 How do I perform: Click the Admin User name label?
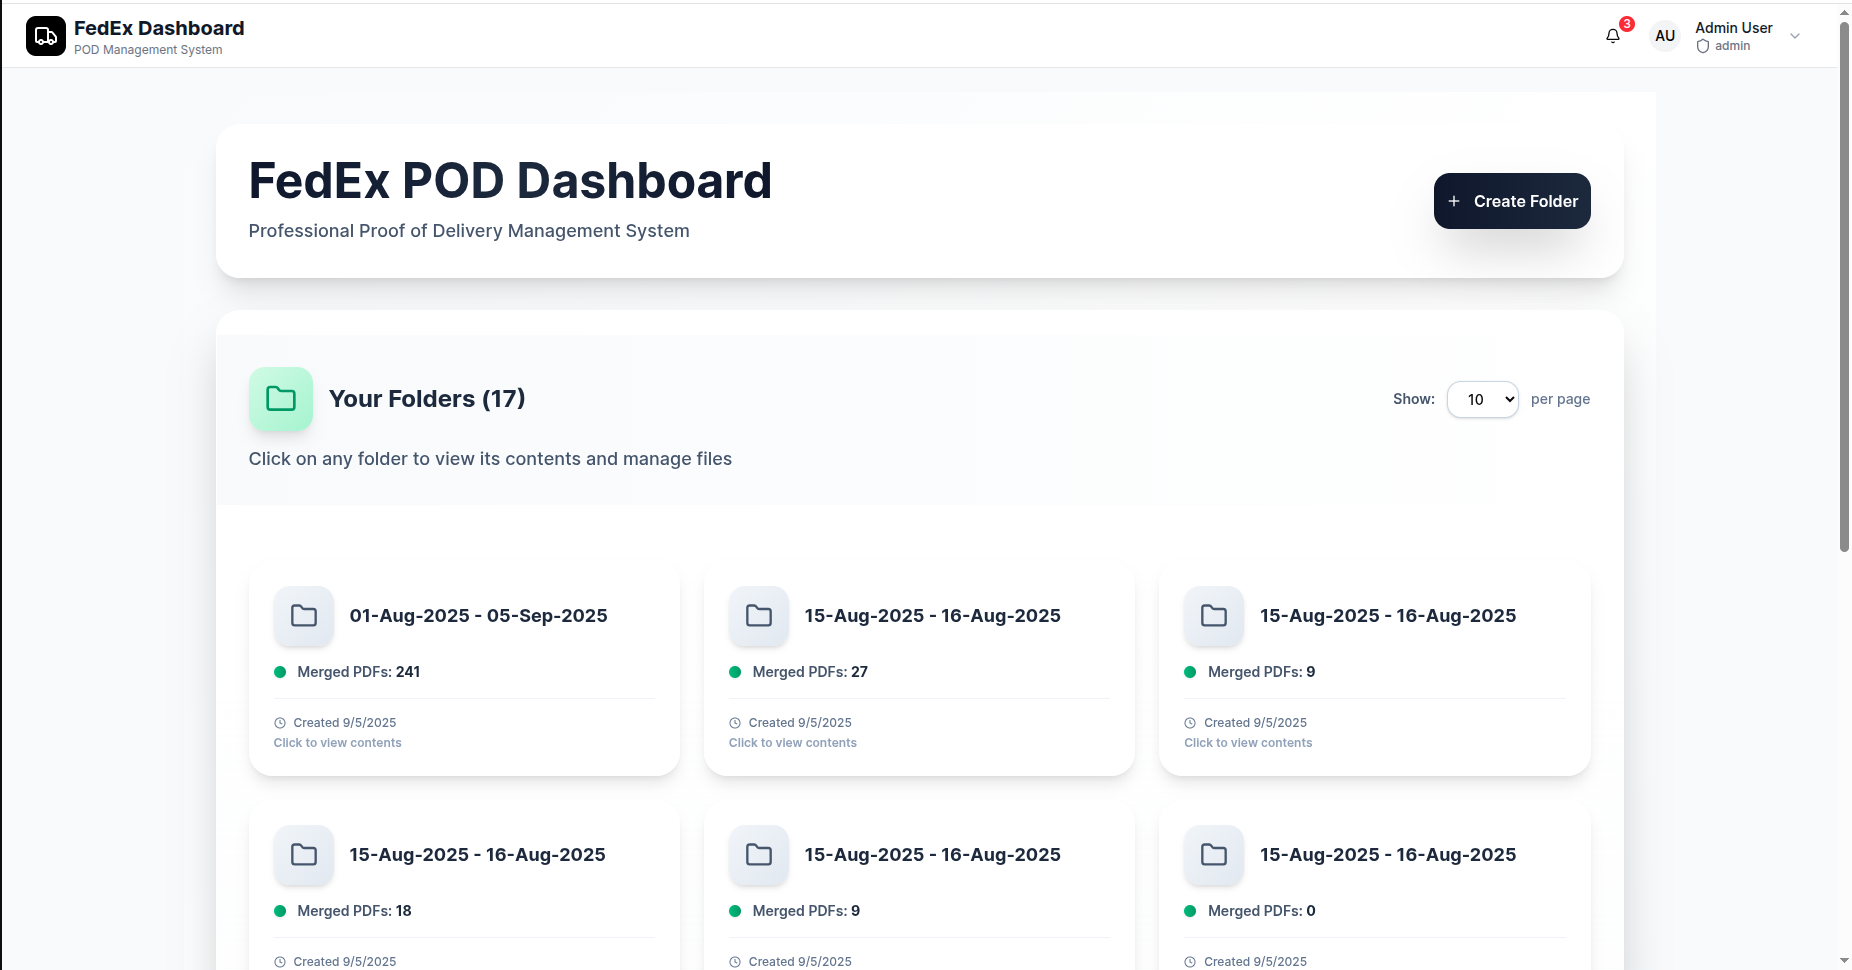click(x=1733, y=28)
